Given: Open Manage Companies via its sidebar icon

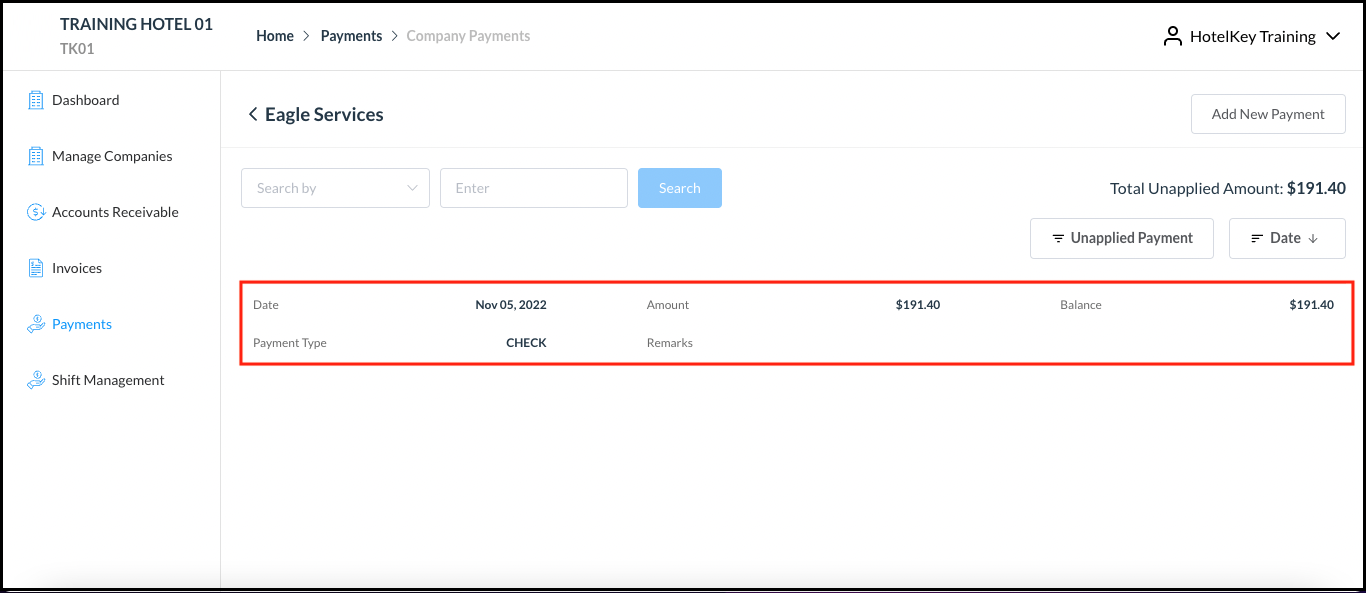Looking at the screenshot, I should pos(36,155).
